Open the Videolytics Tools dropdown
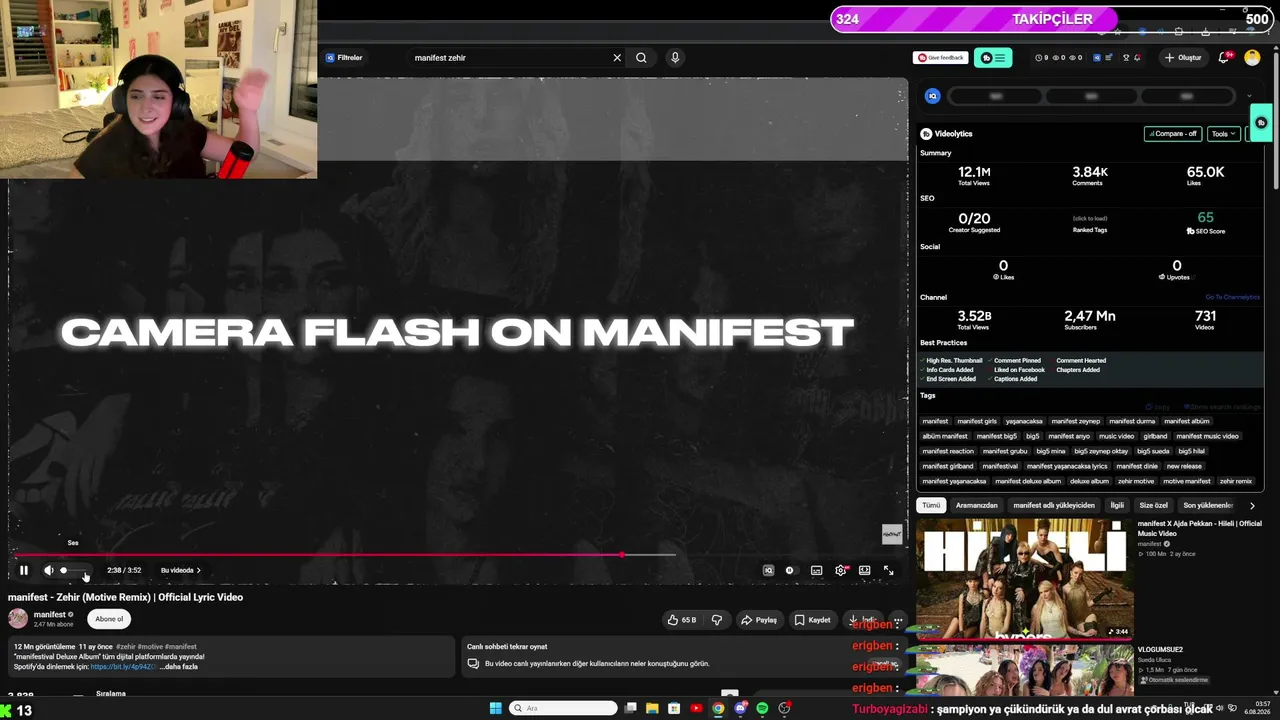Image resolution: width=1280 pixels, height=720 pixels. point(1223,134)
